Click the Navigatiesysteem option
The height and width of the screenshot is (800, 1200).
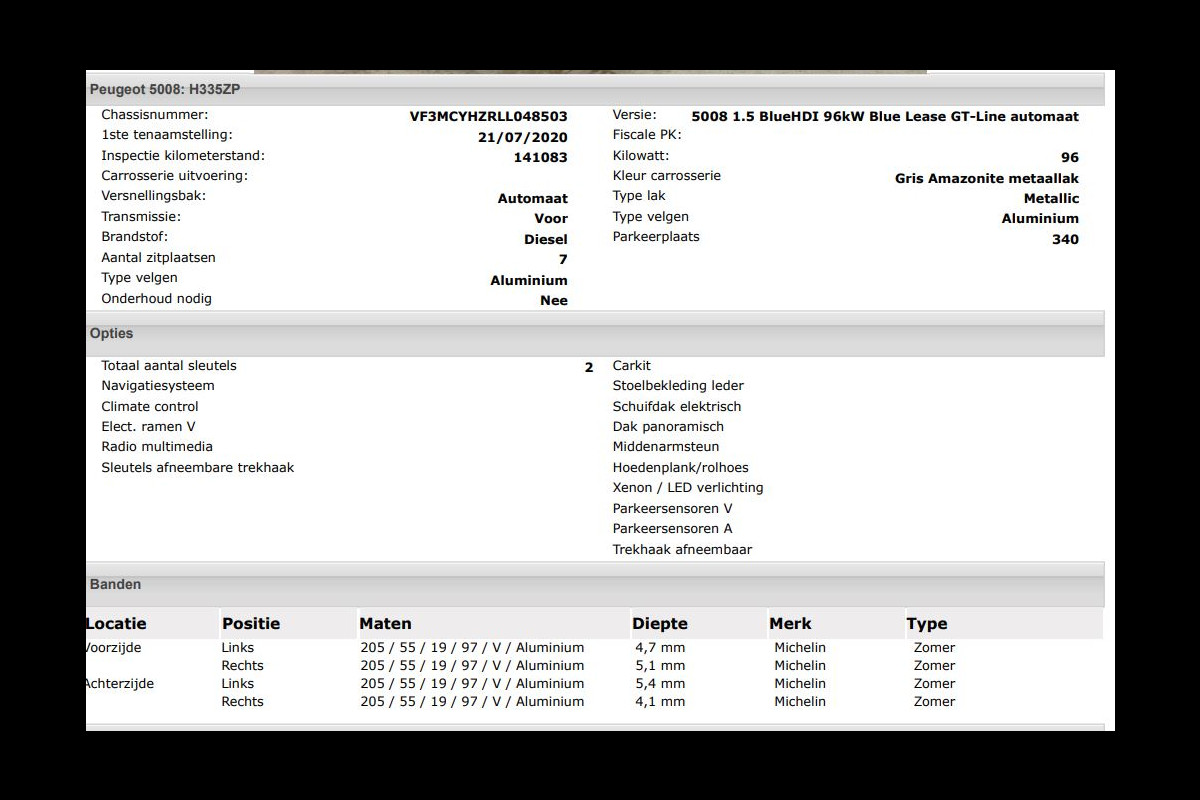158,386
